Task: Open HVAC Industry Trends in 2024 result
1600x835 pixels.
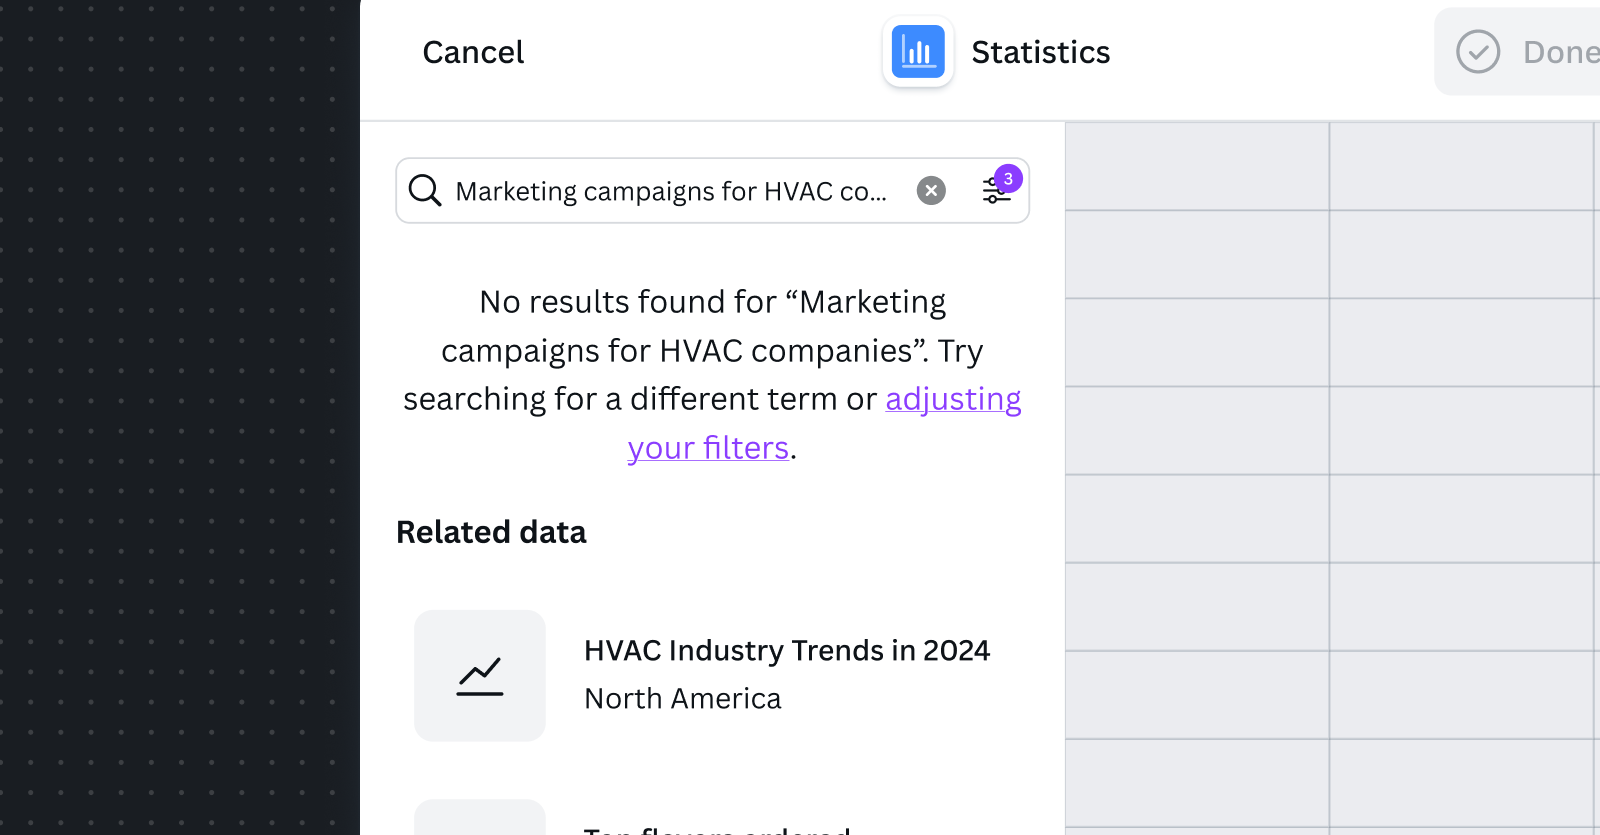Action: pyautogui.click(x=786, y=651)
